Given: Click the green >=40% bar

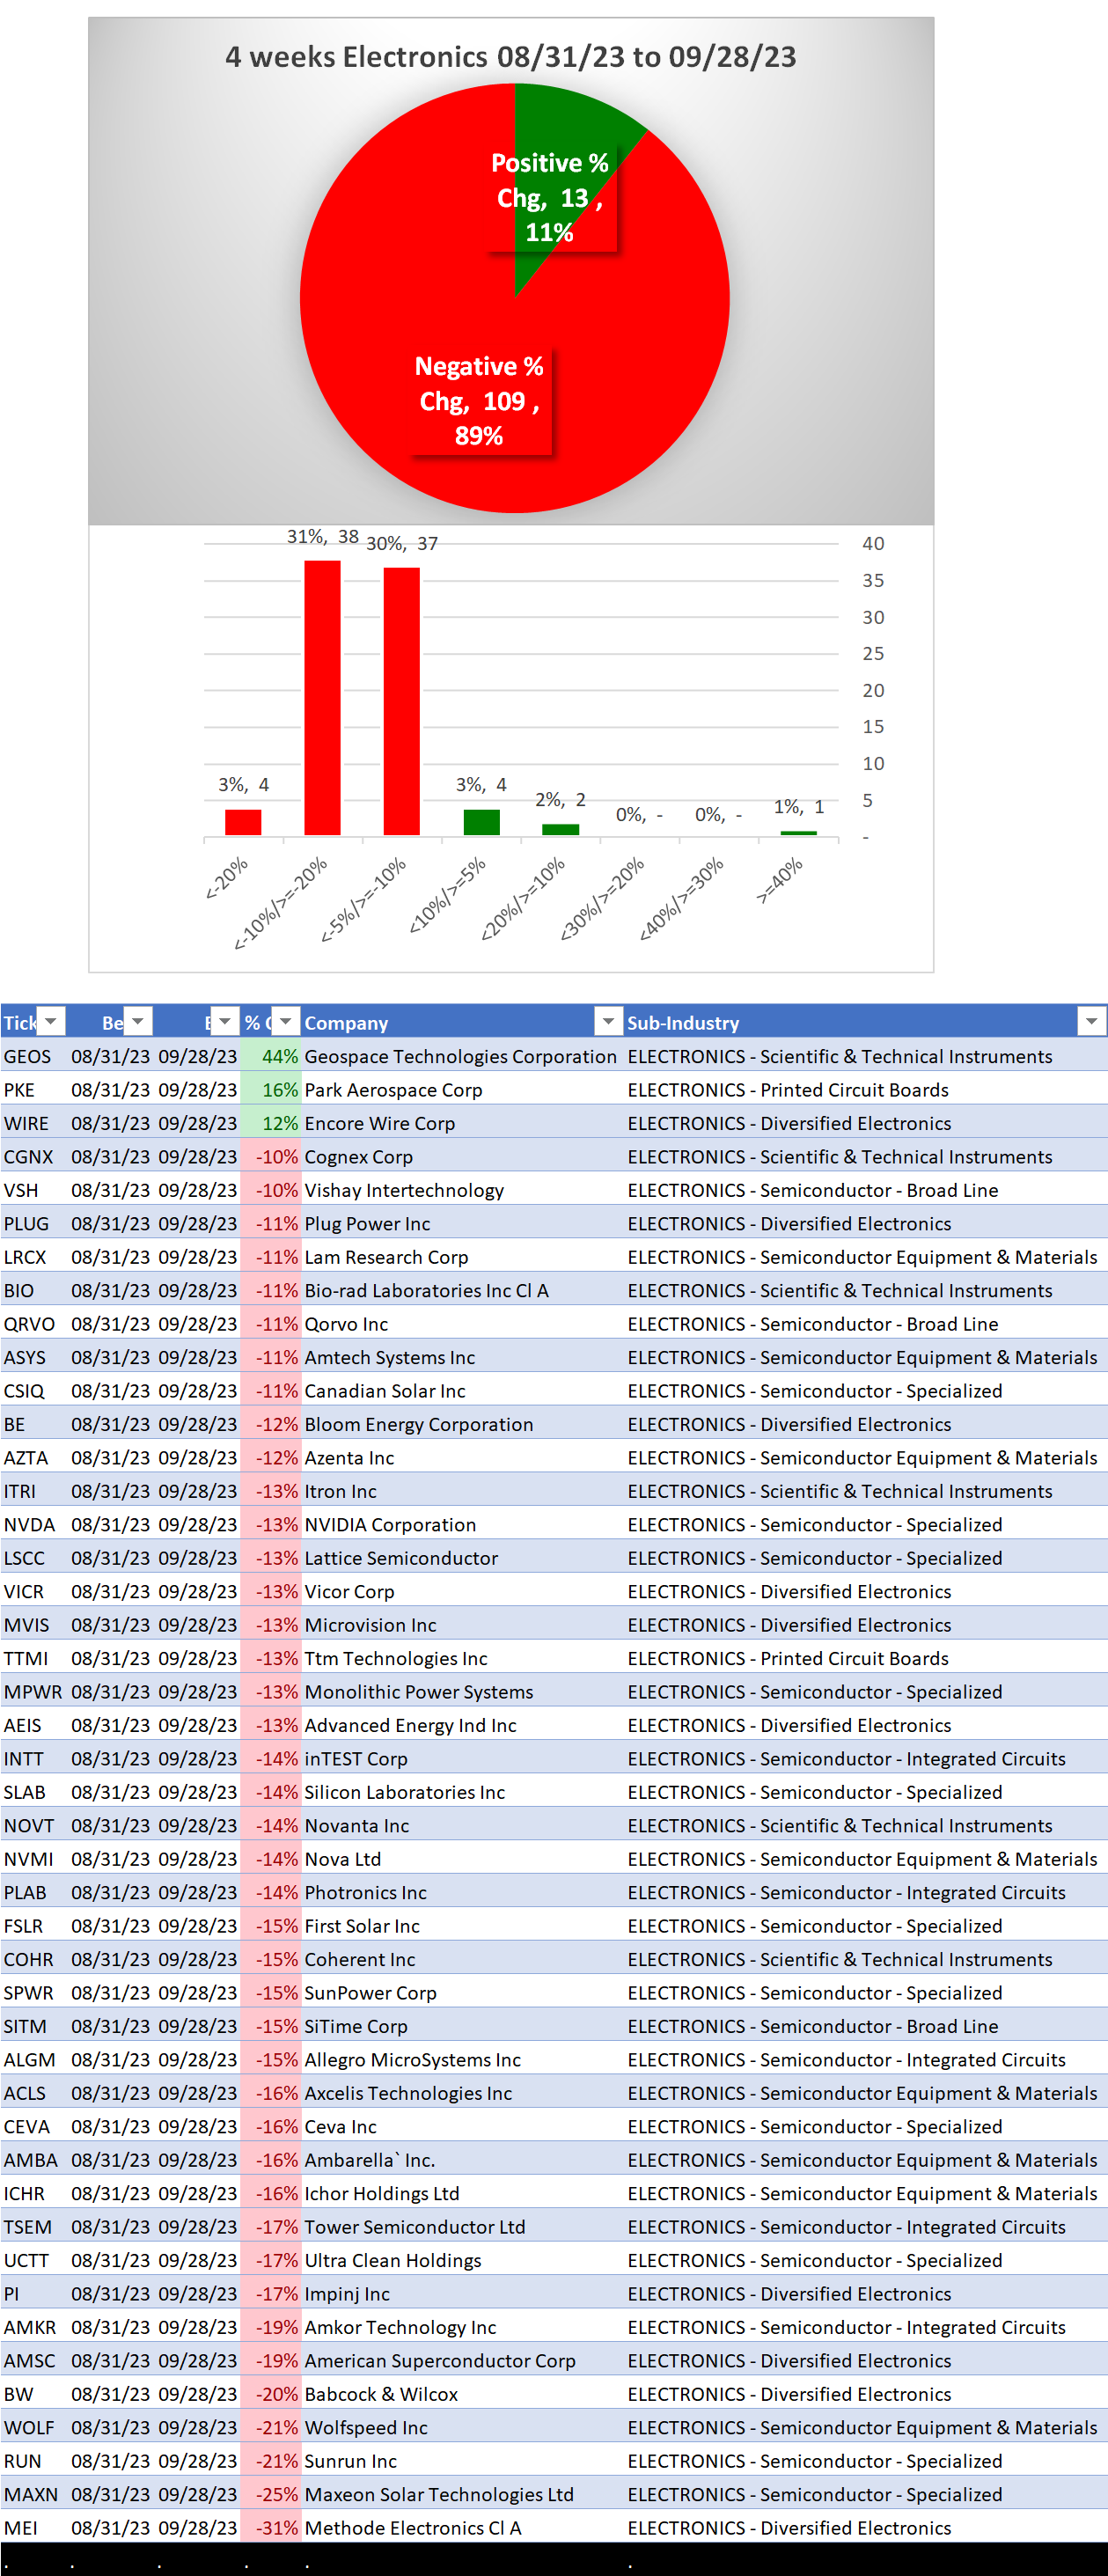Looking at the screenshot, I should click(798, 832).
